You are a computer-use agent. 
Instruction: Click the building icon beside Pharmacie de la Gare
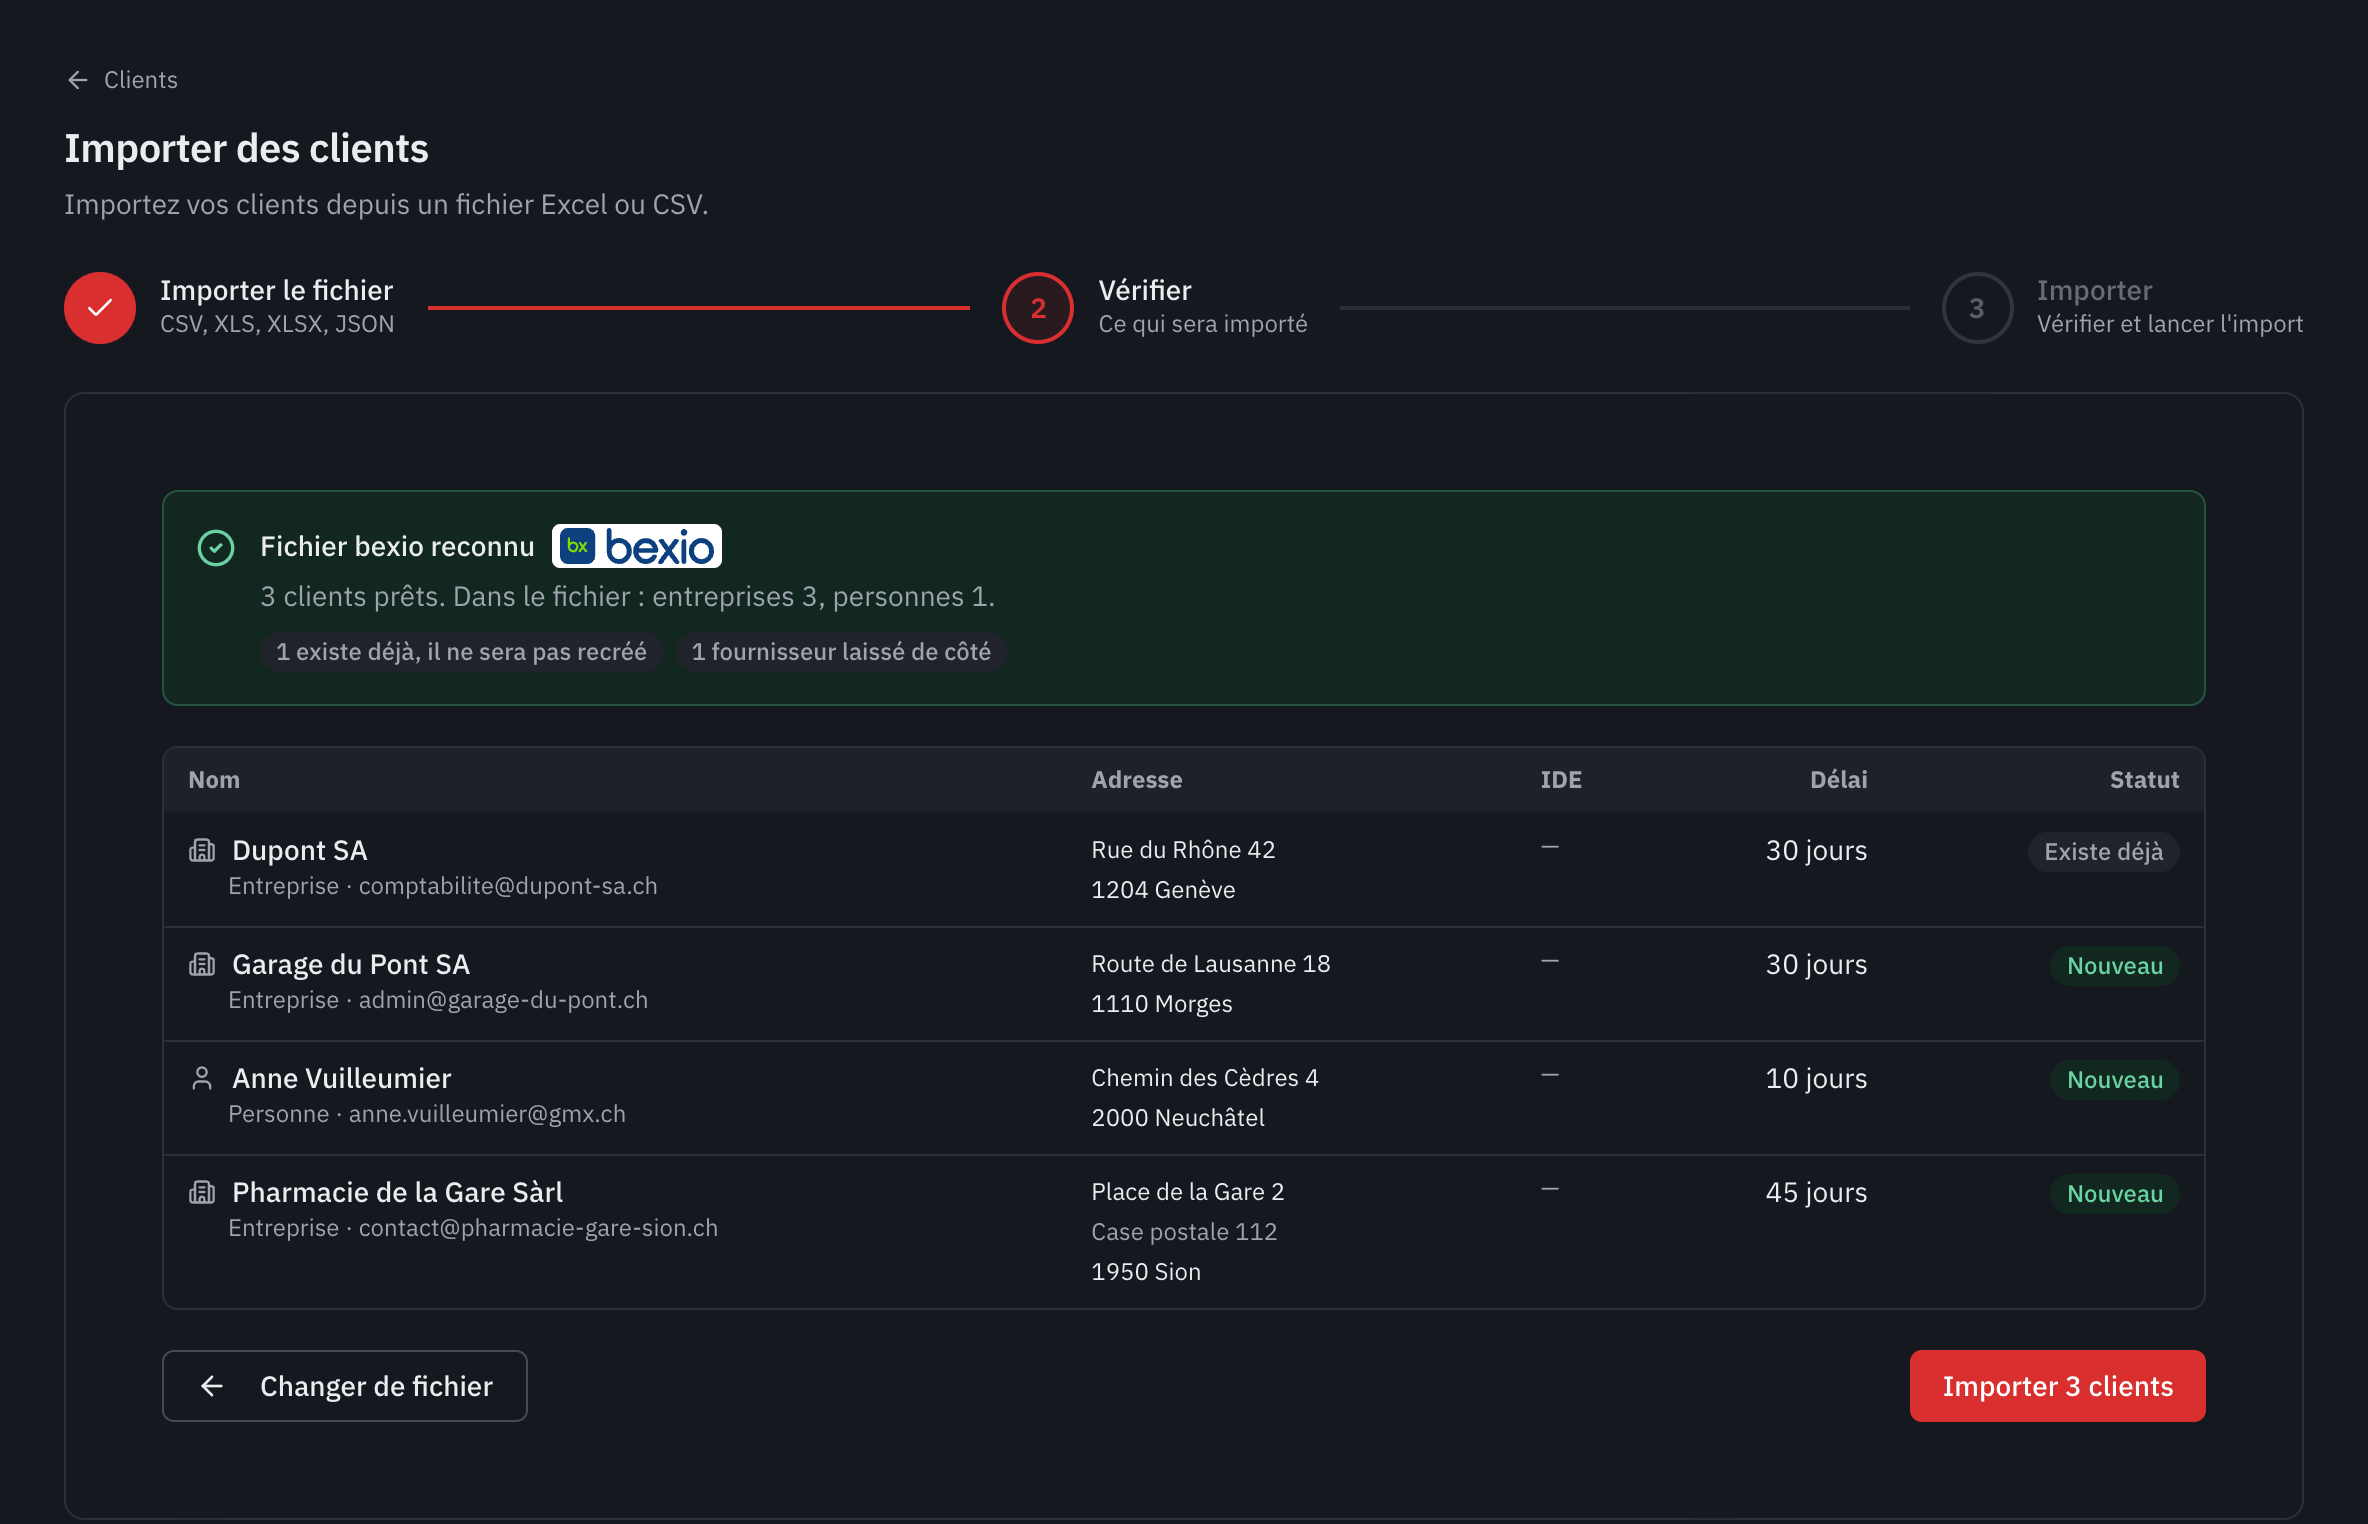coord(202,1192)
